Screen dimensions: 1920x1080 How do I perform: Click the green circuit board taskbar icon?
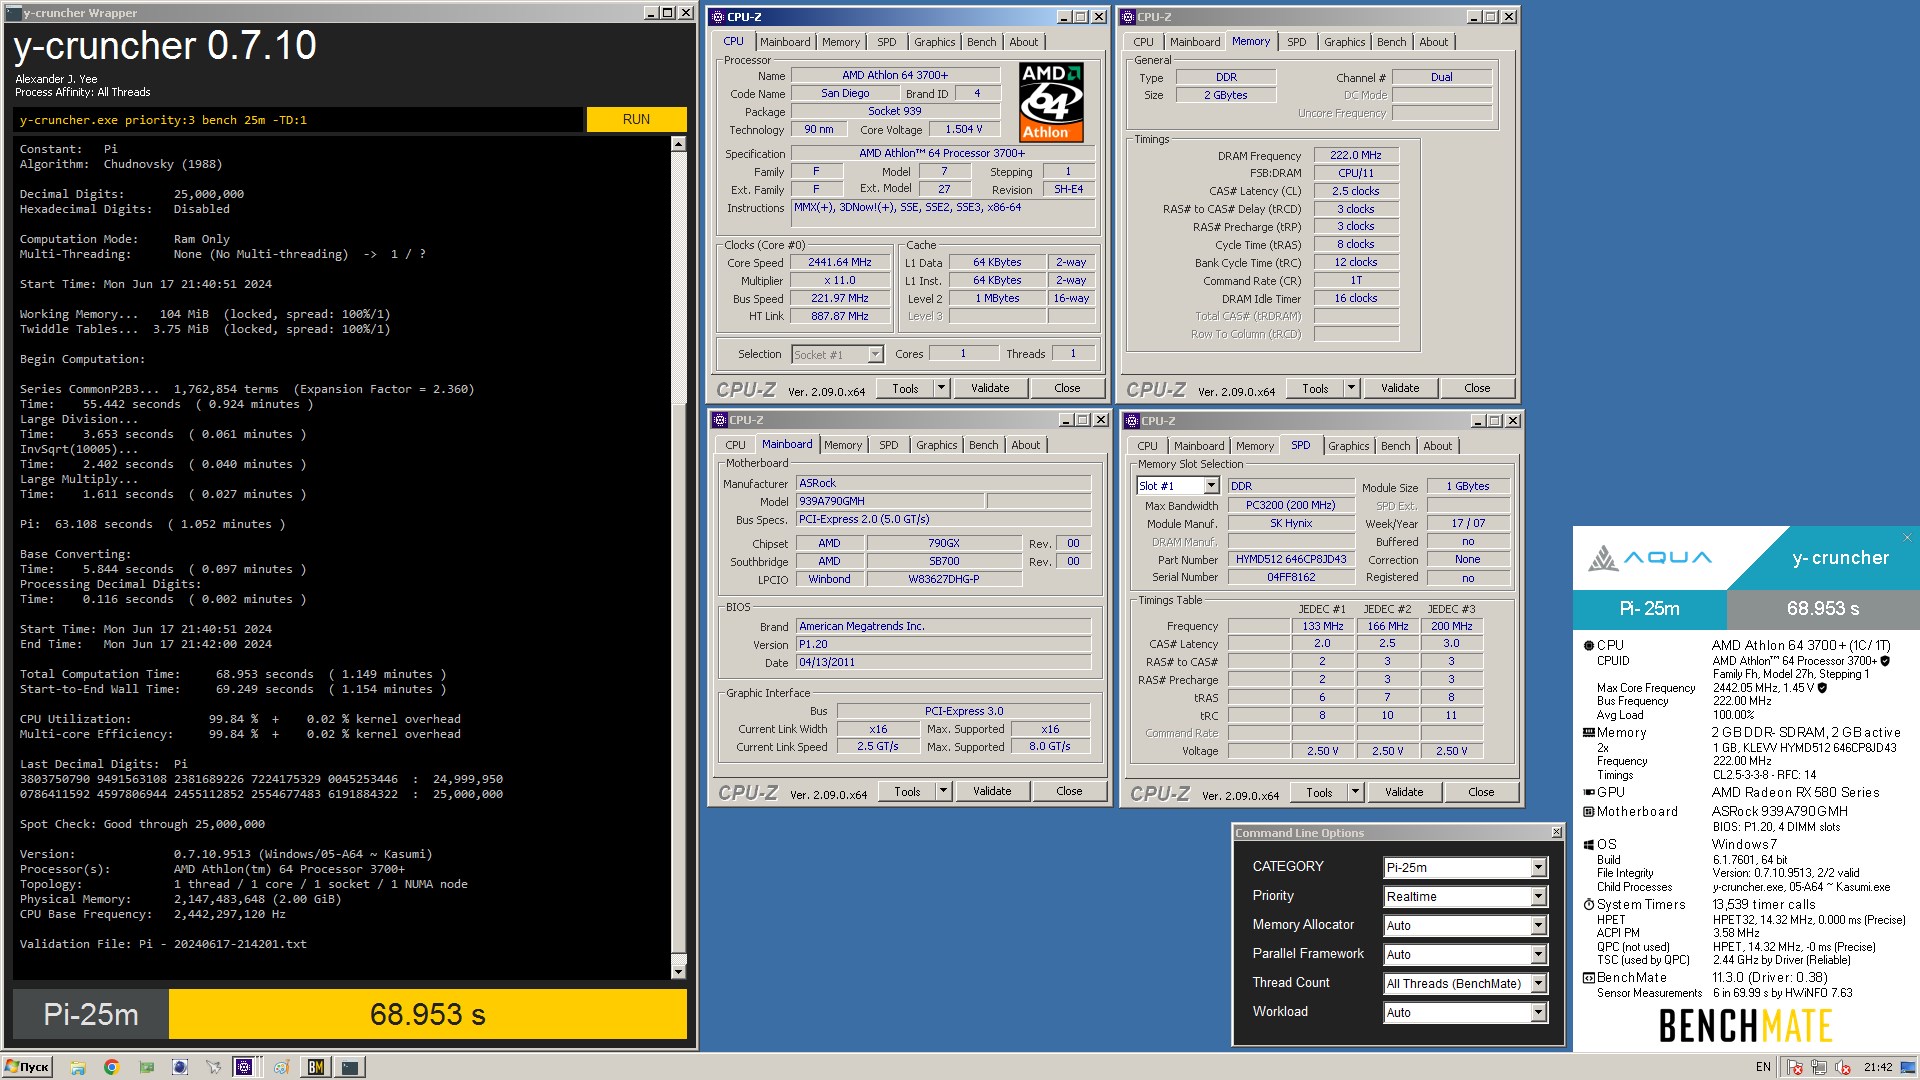click(146, 1067)
